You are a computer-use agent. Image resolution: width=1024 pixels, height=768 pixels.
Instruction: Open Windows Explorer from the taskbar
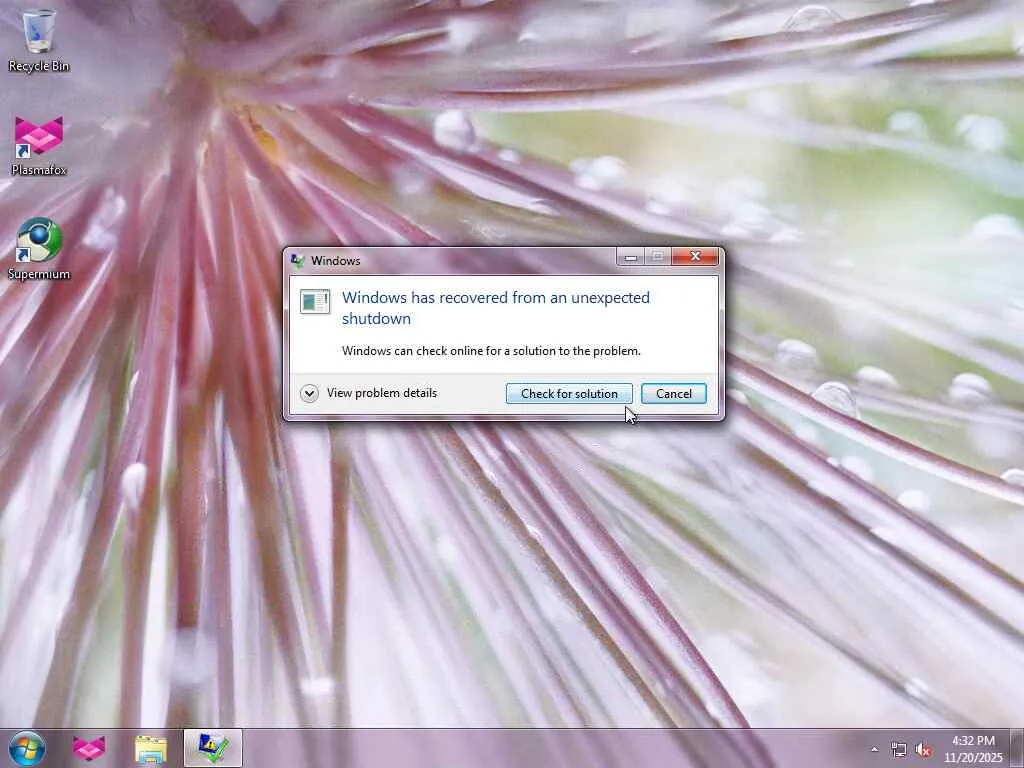pyautogui.click(x=151, y=748)
